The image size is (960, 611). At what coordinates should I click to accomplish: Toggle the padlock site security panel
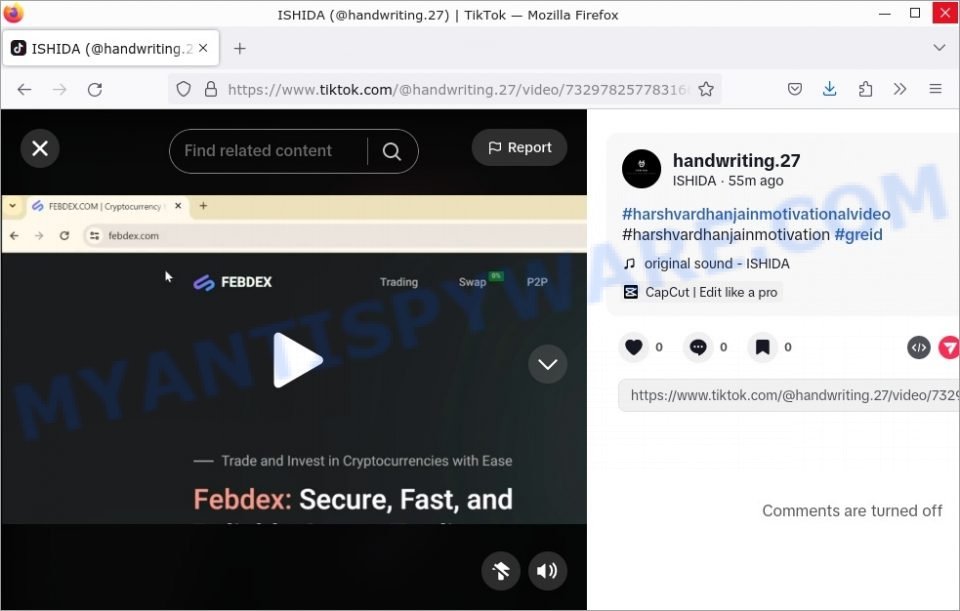208,89
